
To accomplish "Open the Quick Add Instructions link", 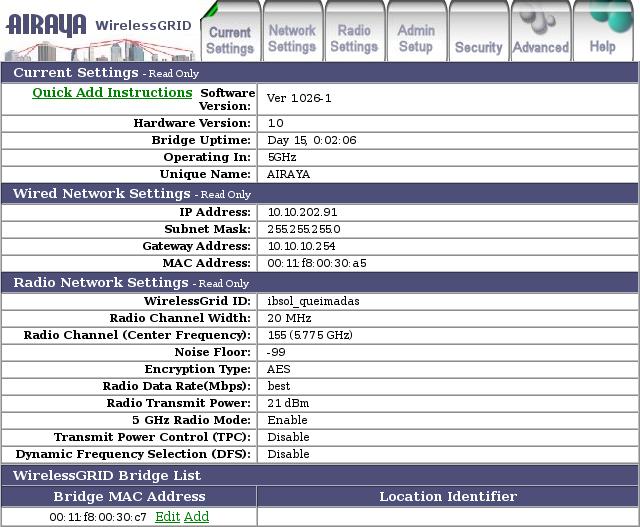I will click(x=112, y=93).
